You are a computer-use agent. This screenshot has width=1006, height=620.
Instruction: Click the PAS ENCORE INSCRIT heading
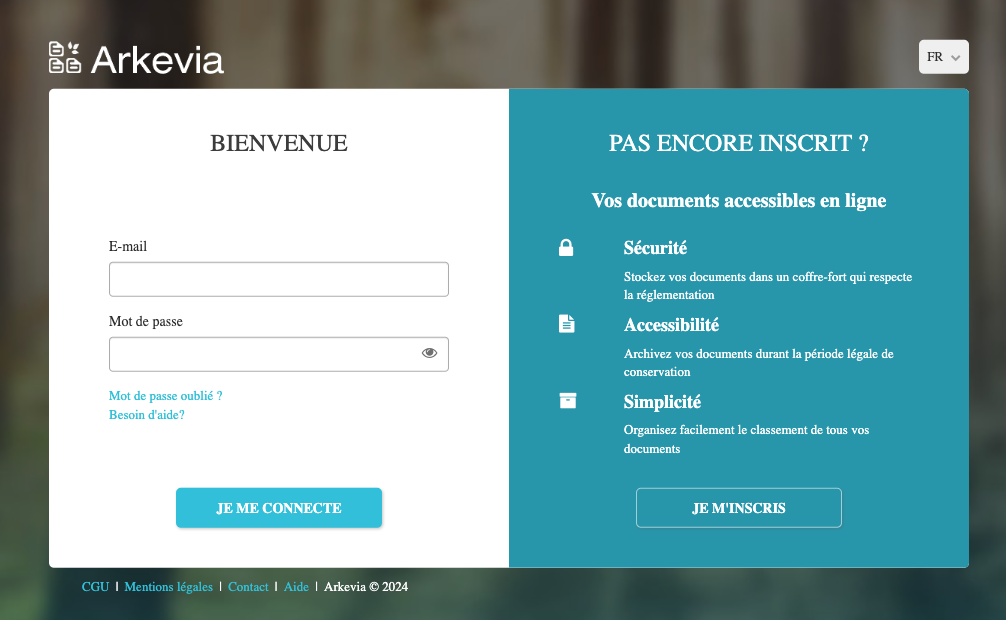[739, 143]
